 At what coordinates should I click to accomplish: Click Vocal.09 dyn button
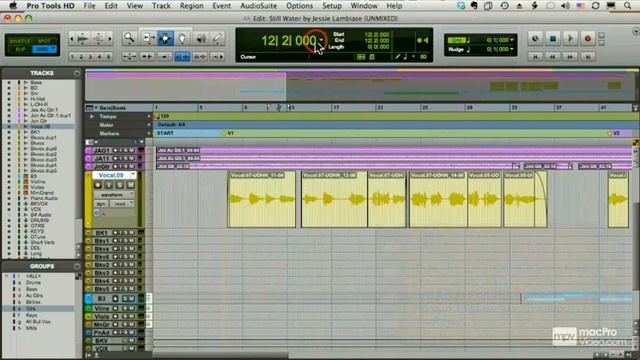[101, 204]
